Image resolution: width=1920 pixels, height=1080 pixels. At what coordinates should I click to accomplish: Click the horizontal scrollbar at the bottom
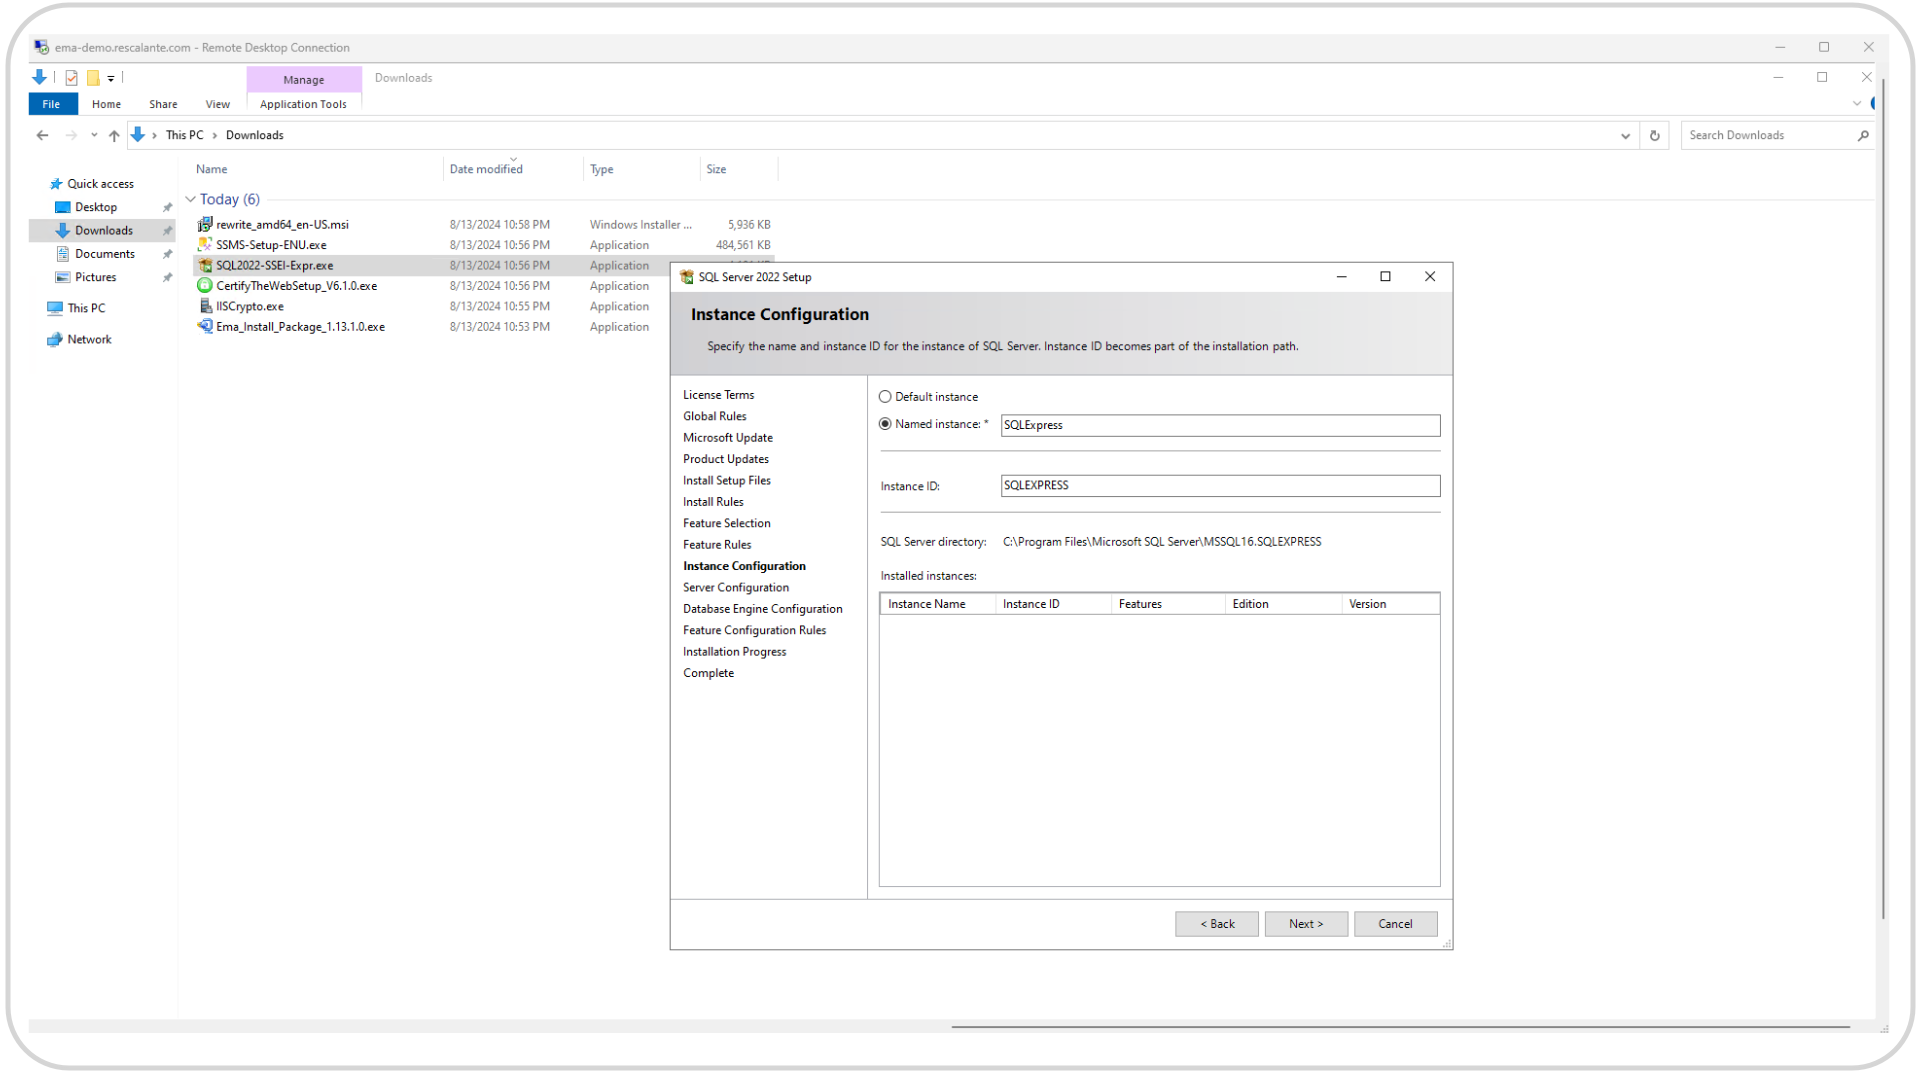pos(1400,1026)
